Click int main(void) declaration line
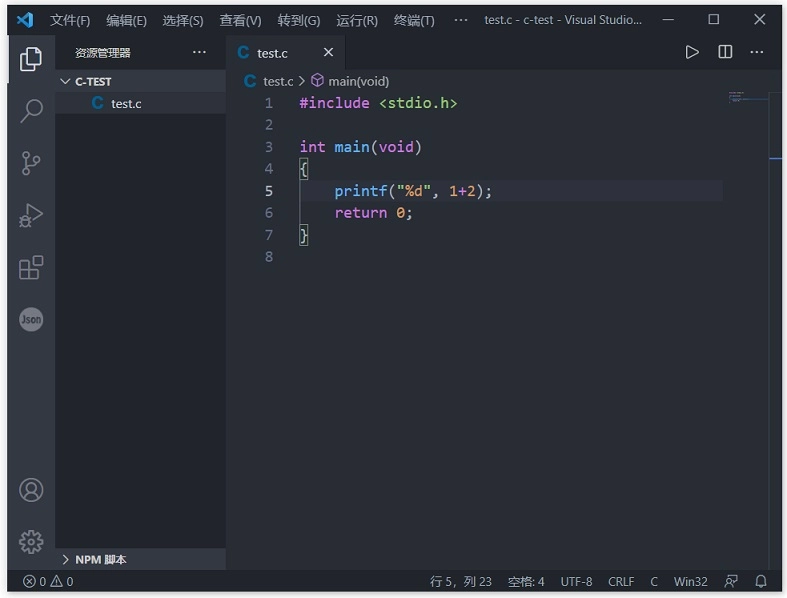 [360, 147]
